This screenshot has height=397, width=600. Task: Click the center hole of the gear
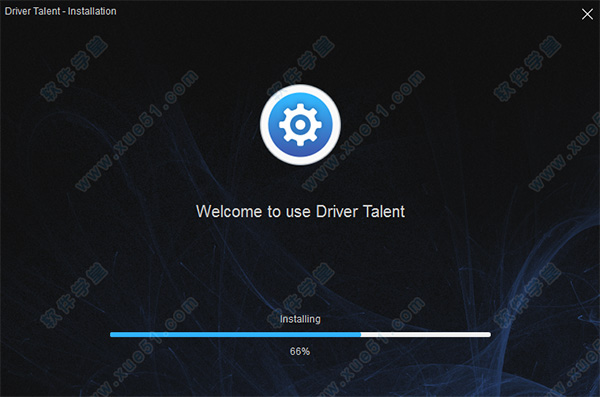click(x=300, y=124)
